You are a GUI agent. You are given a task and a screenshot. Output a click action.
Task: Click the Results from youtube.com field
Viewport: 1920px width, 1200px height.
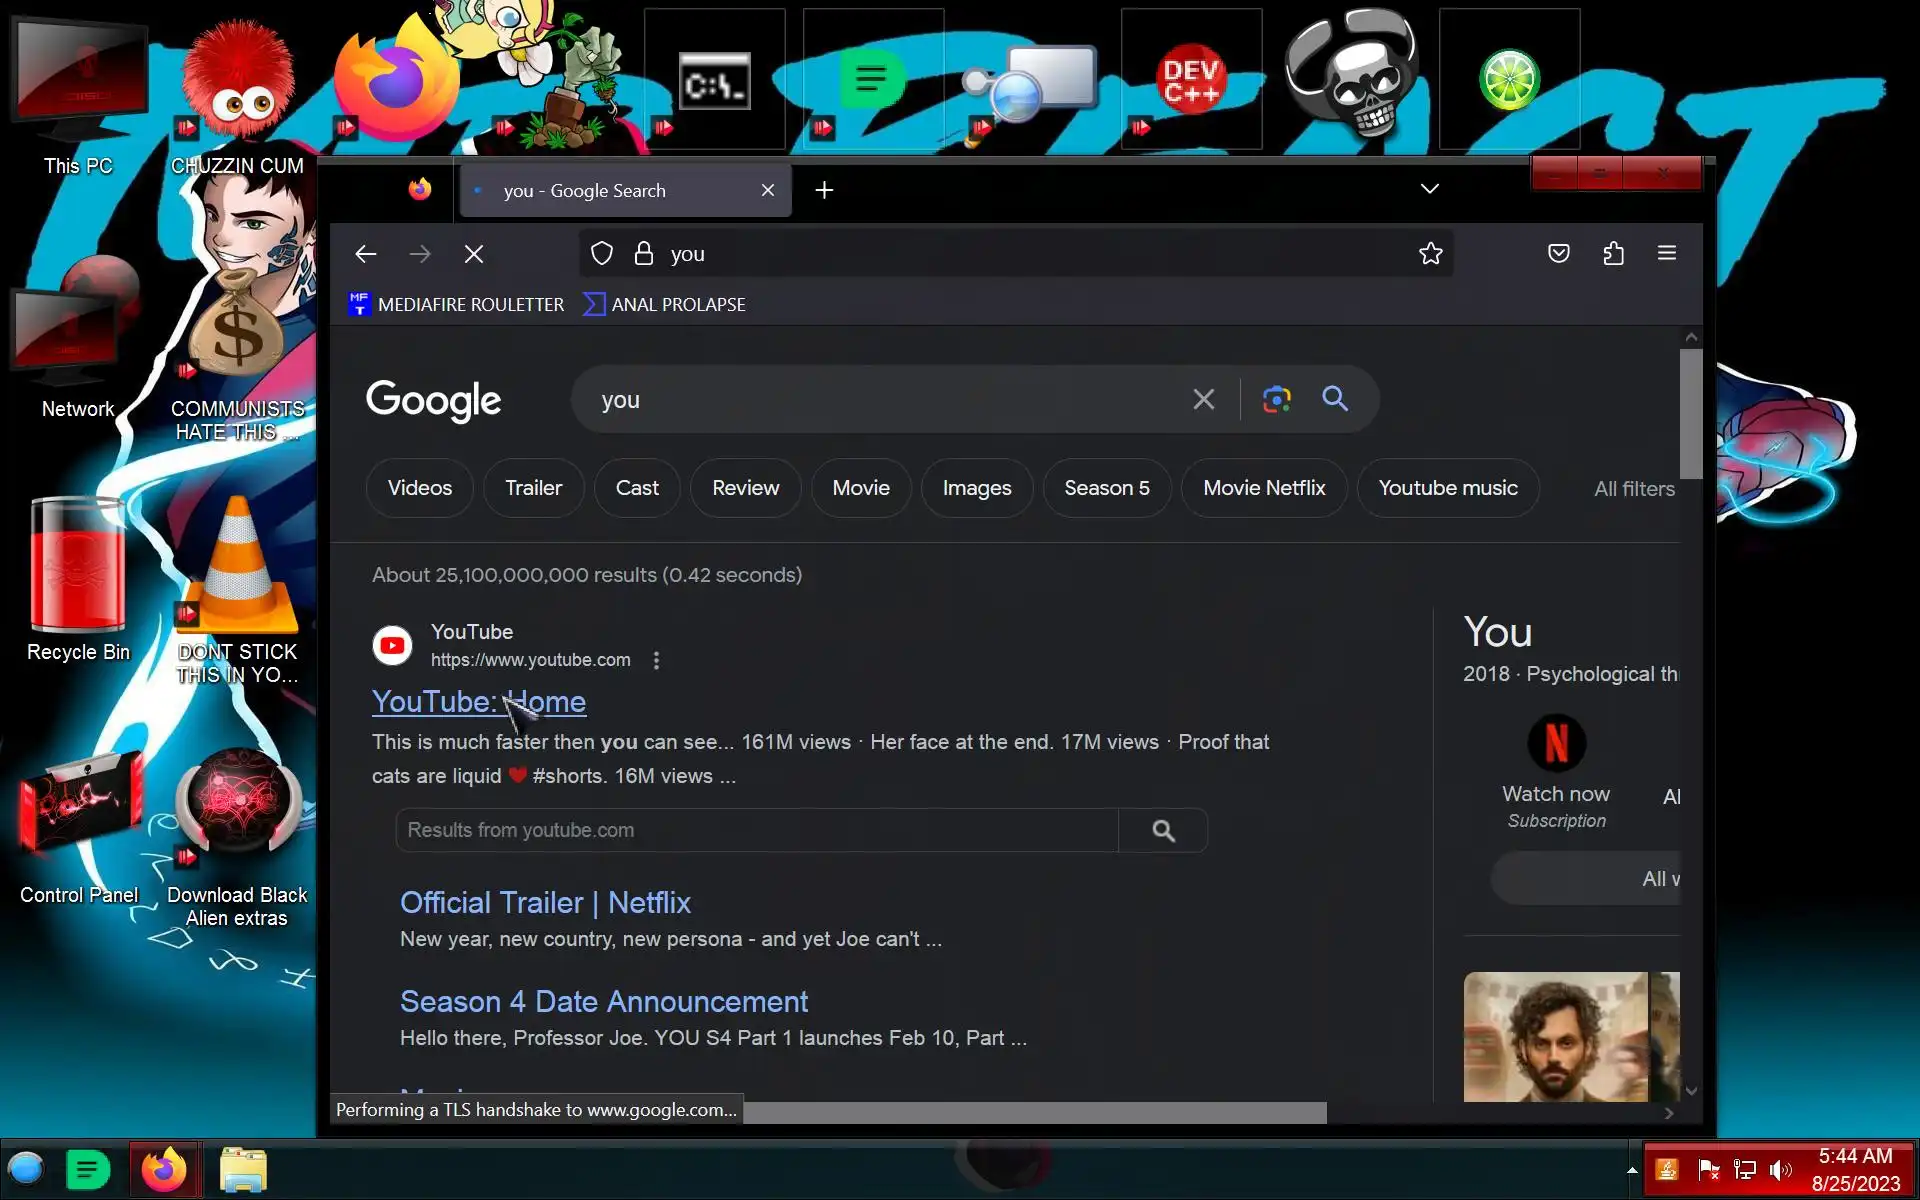[x=756, y=830]
